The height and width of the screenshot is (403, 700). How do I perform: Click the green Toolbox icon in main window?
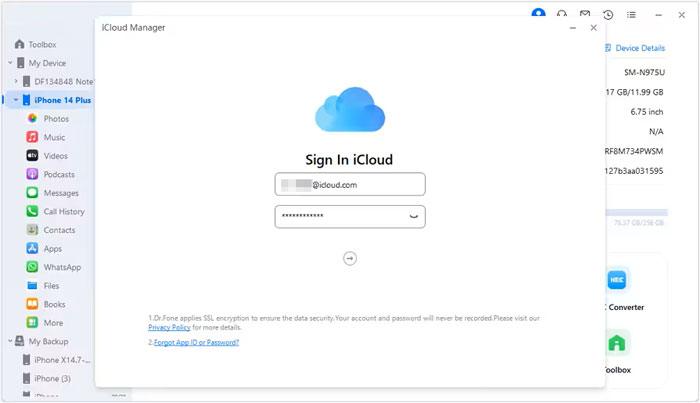(617, 343)
